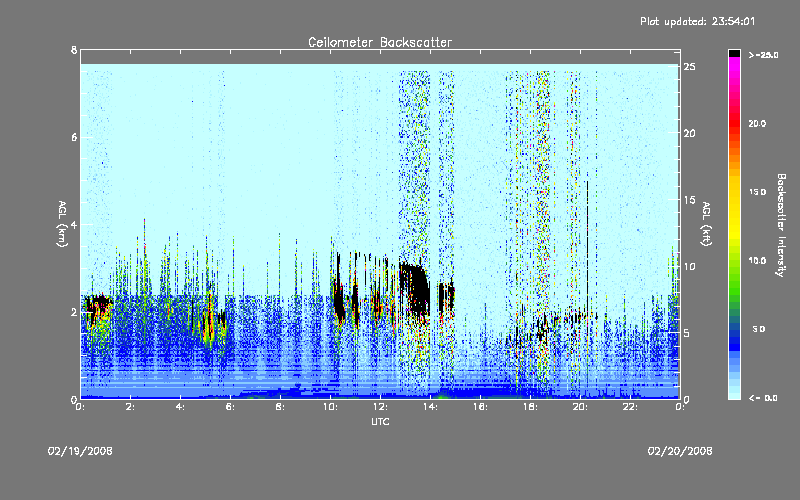Click the black top of the colorbar
Screen dimensions: 800x500
click(x=734, y=53)
